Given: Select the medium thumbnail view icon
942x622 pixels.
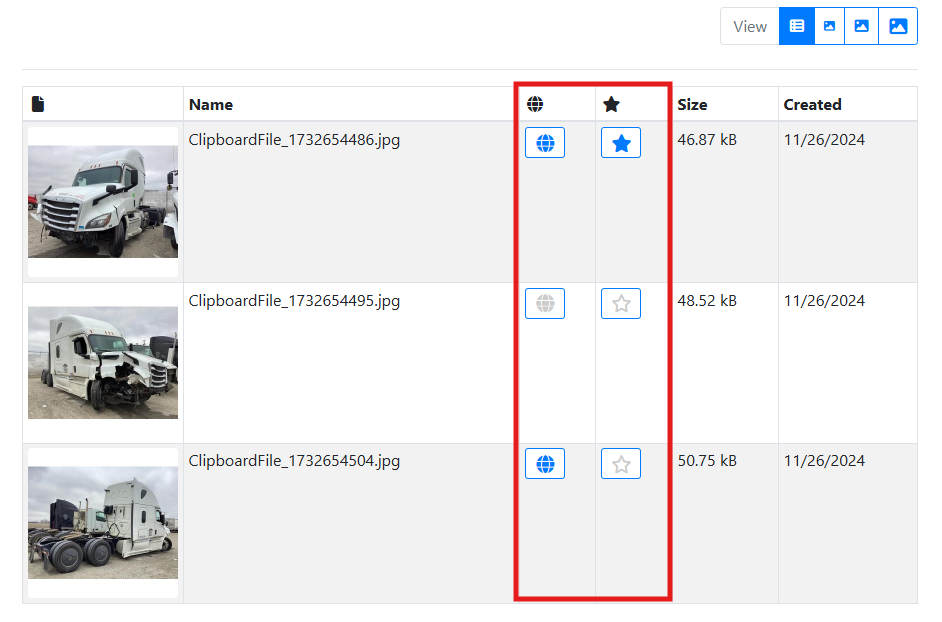Looking at the screenshot, I should (862, 27).
